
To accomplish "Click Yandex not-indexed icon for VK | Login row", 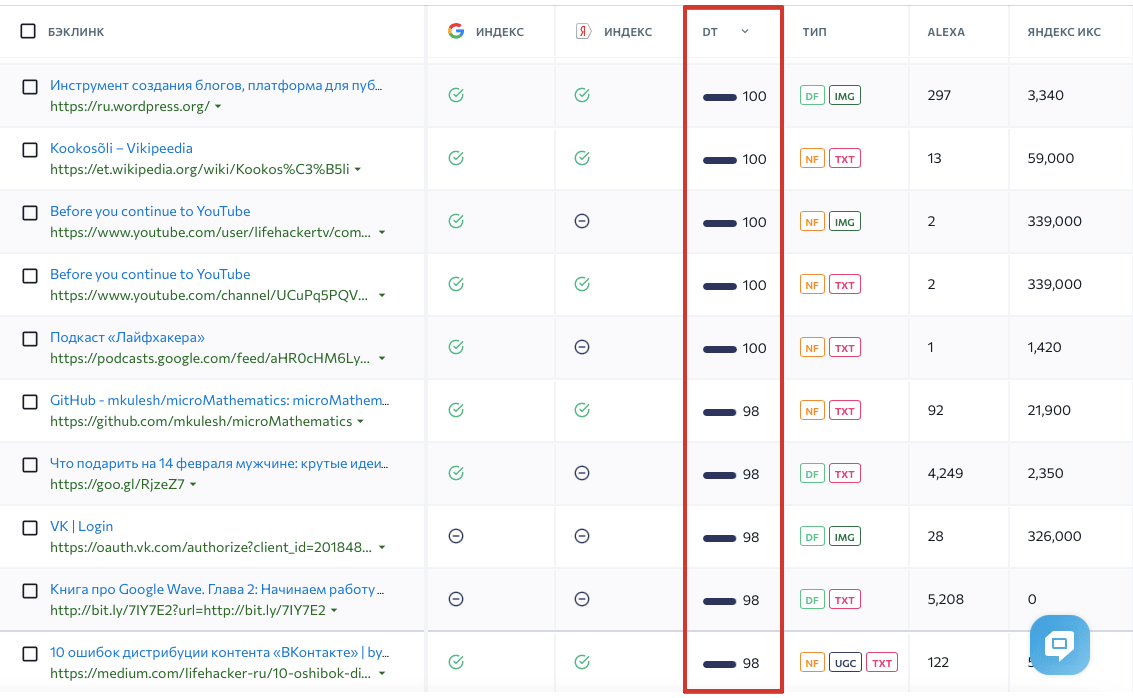I will coord(582,536).
